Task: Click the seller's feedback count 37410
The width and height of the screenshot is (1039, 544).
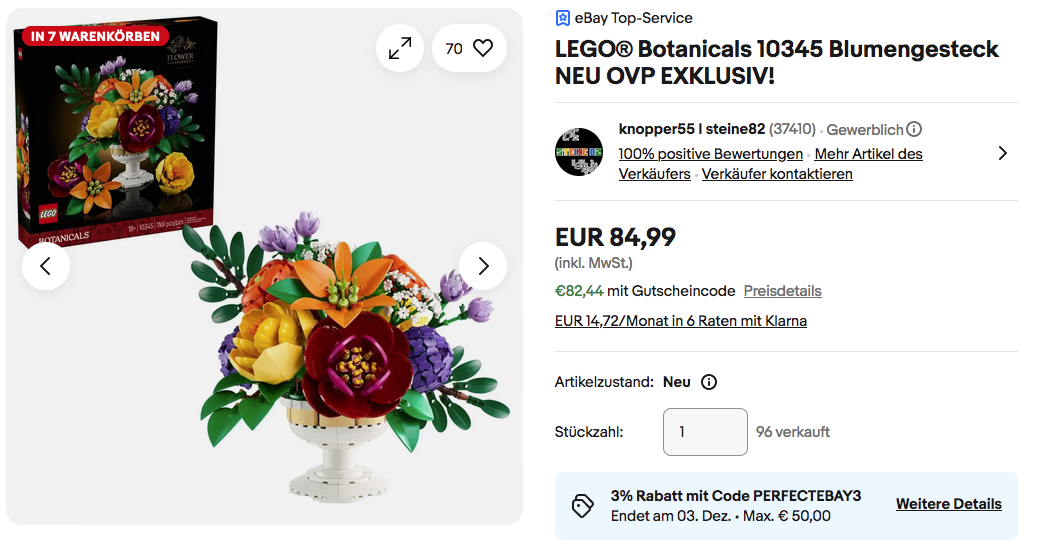Action: point(793,129)
